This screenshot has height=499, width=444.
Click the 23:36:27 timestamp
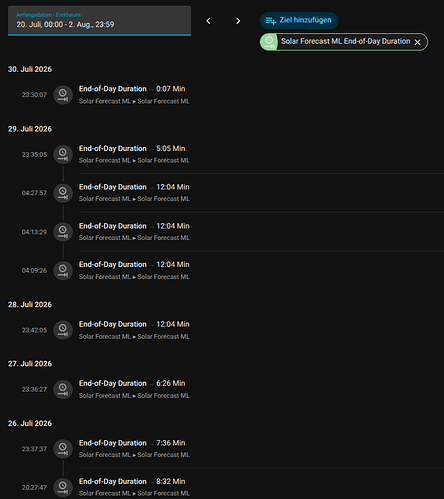coord(34,390)
